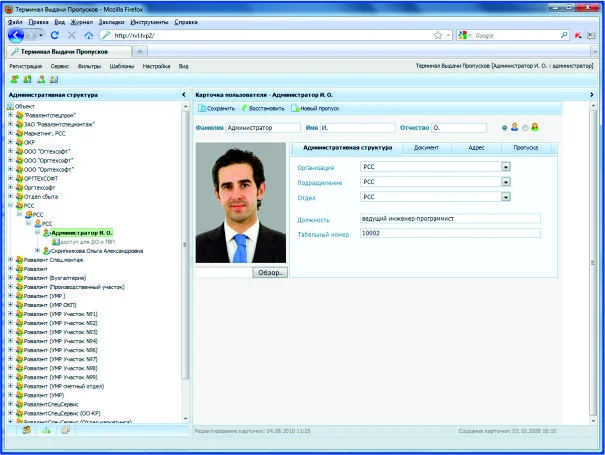Open the Подразделение dropdown
The width and height of the screenshot is (605, 455).
tap(506, 183)
